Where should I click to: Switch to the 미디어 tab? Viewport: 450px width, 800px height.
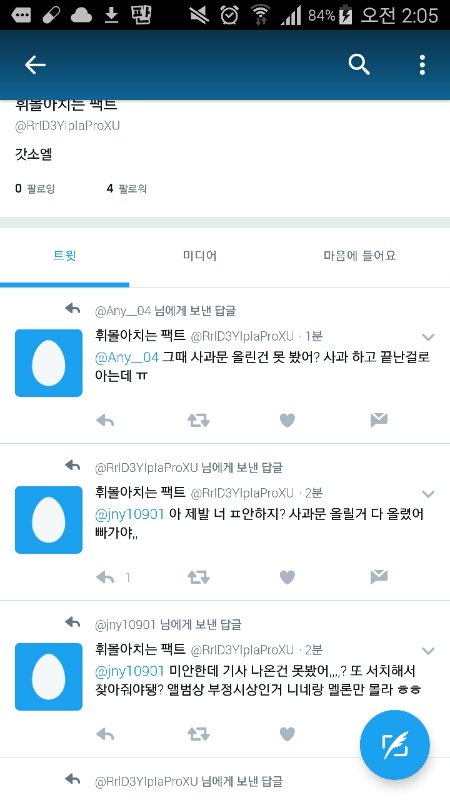[200, 255]
